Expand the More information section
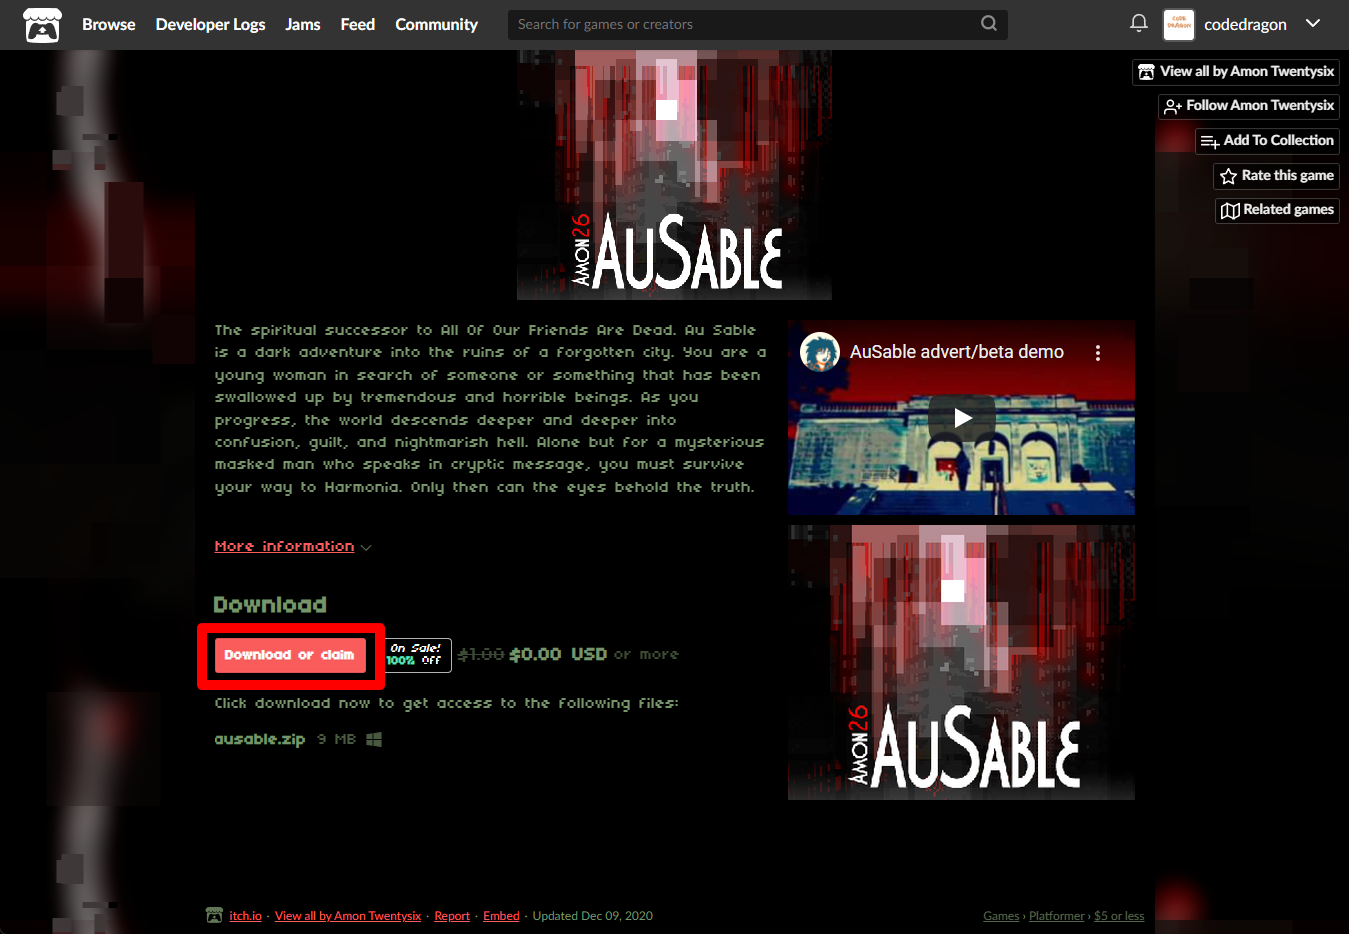Screen dimensions: 1349x934 tap(292, 547)
